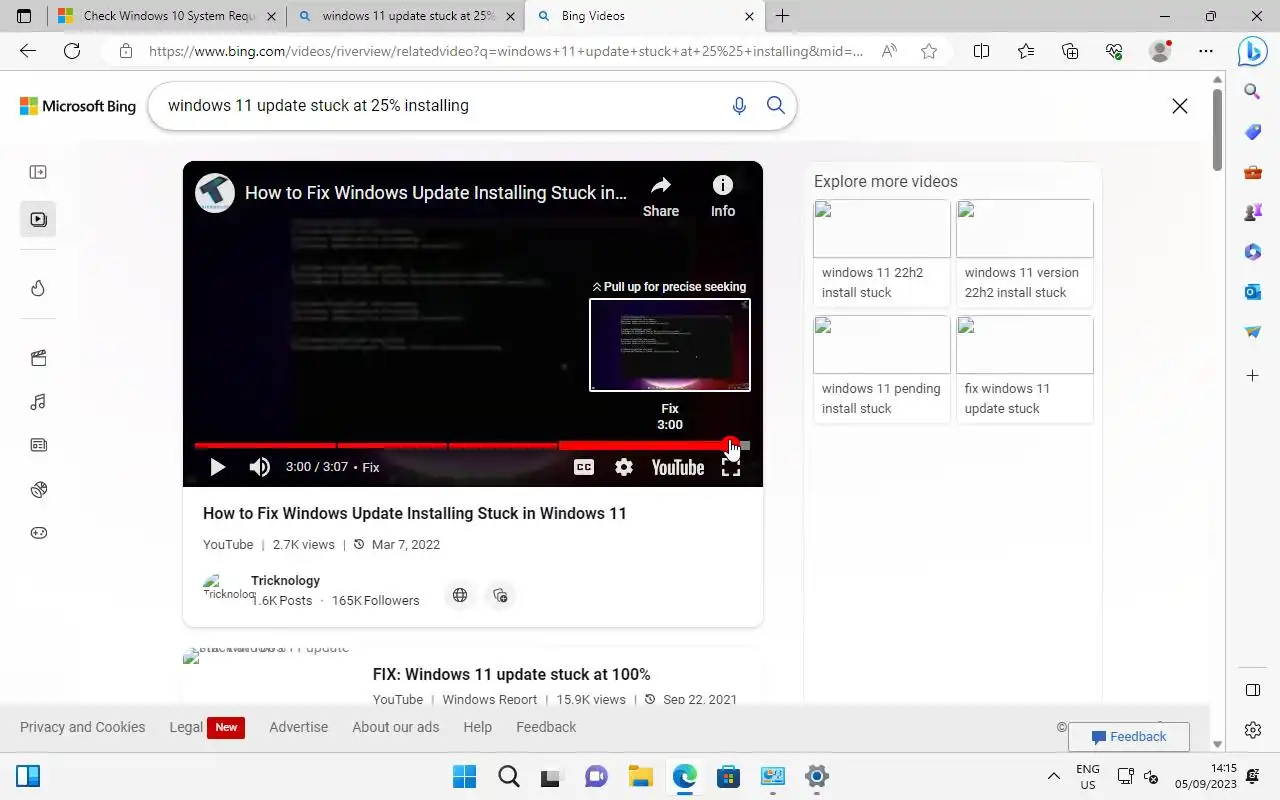Open Edge tab actions menu button
Viewport: 1280px width, 800px height.
click(24, 16)
